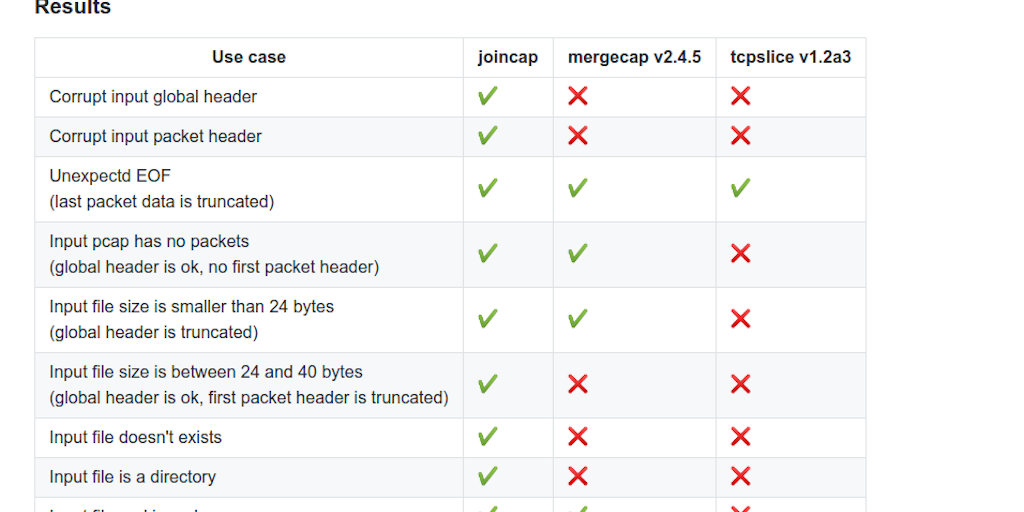Viewport: 1024px width, 512px height.
Task: Click tcpslice red cross for corrupt packet header
Action: (x=740, y=136)
